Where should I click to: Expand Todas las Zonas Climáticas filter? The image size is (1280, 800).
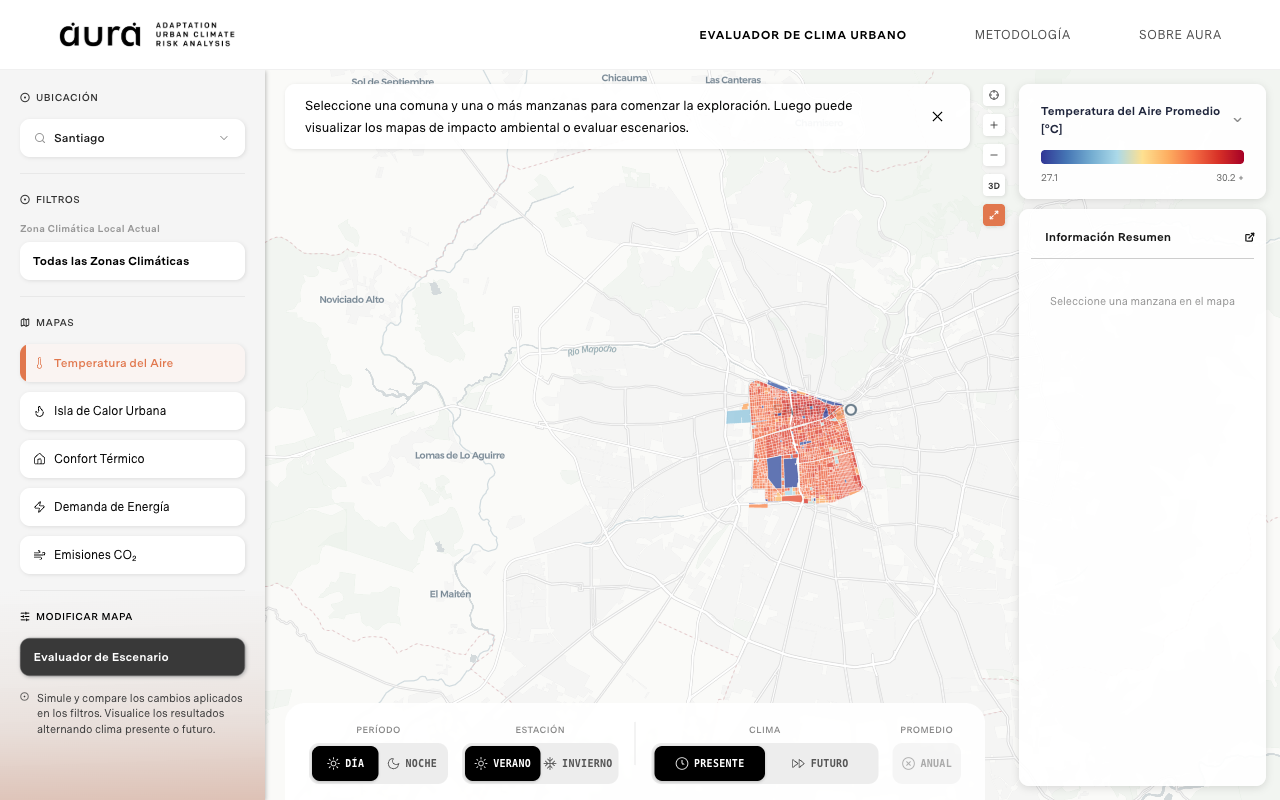click(x=132, y=261)
